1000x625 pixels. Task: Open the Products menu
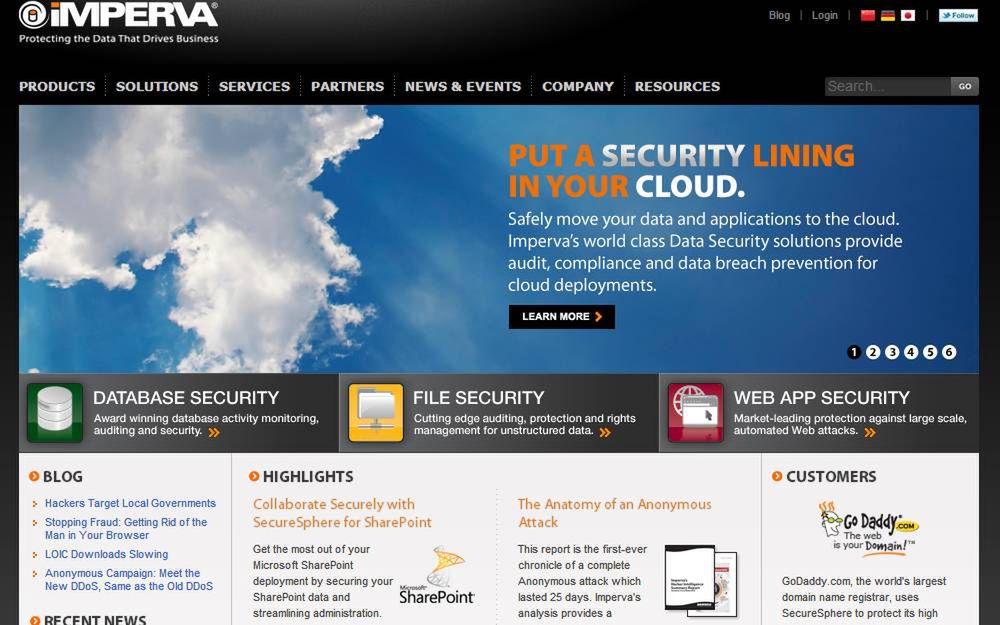click(57, 86)
